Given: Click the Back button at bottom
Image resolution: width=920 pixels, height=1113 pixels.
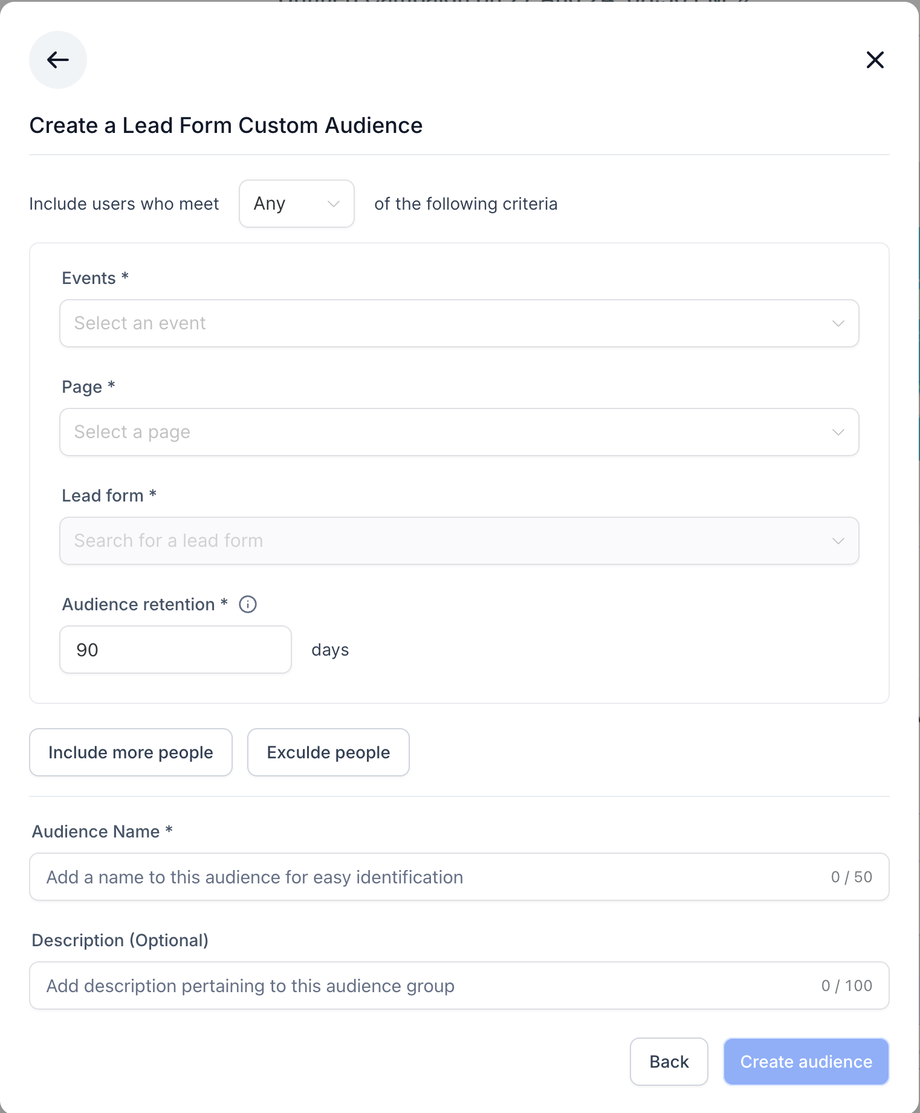Looking at the screenshot, I should point(668,1062).
